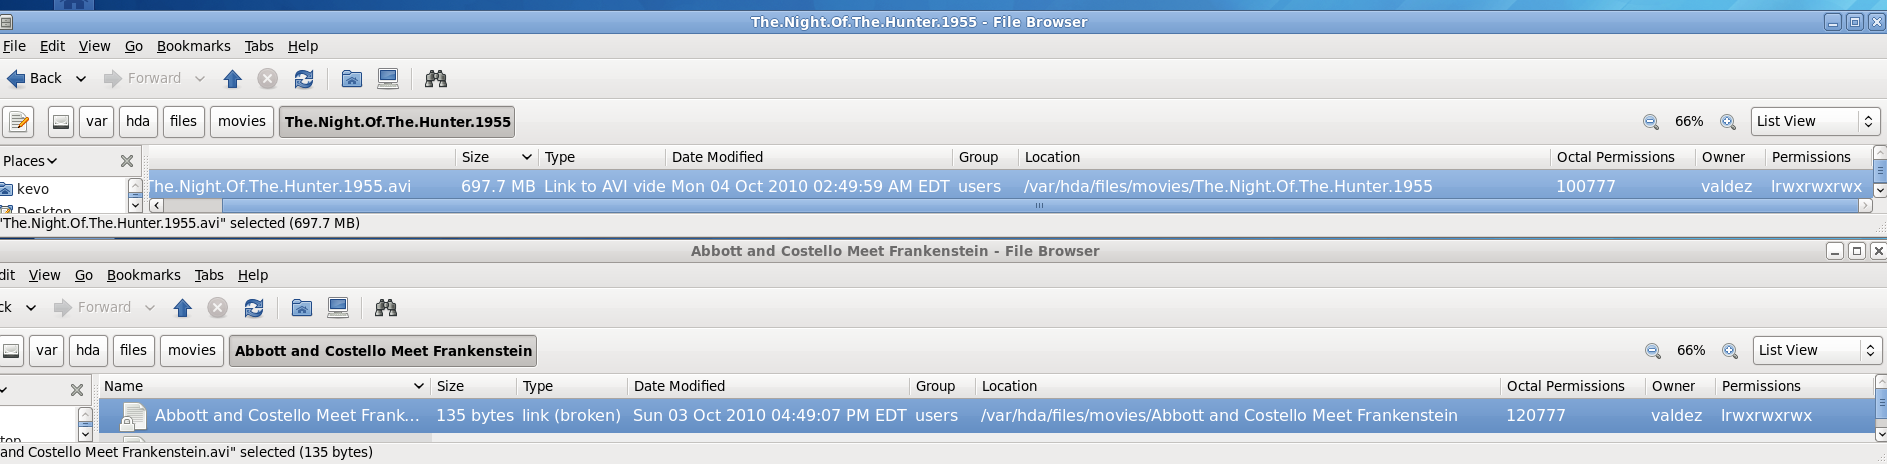
Task: Open View menu in top window
Action: coord(94,46)
